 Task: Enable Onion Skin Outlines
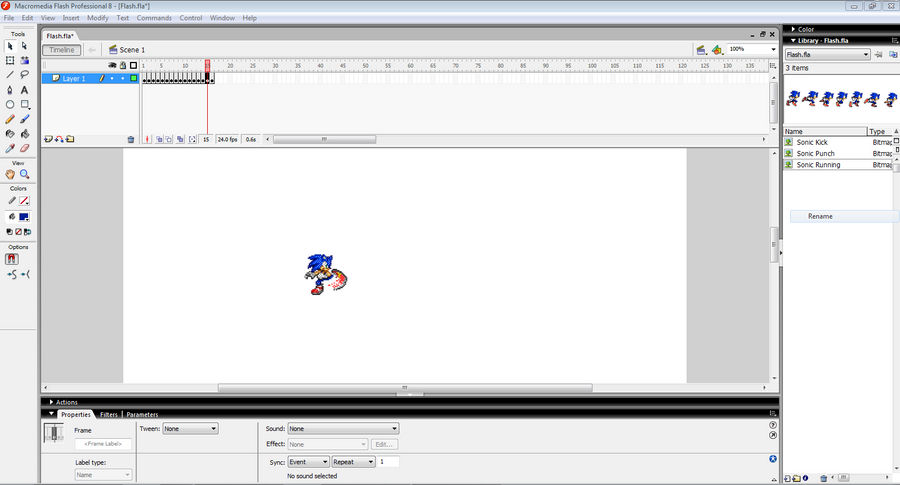[x=169, y=139]
